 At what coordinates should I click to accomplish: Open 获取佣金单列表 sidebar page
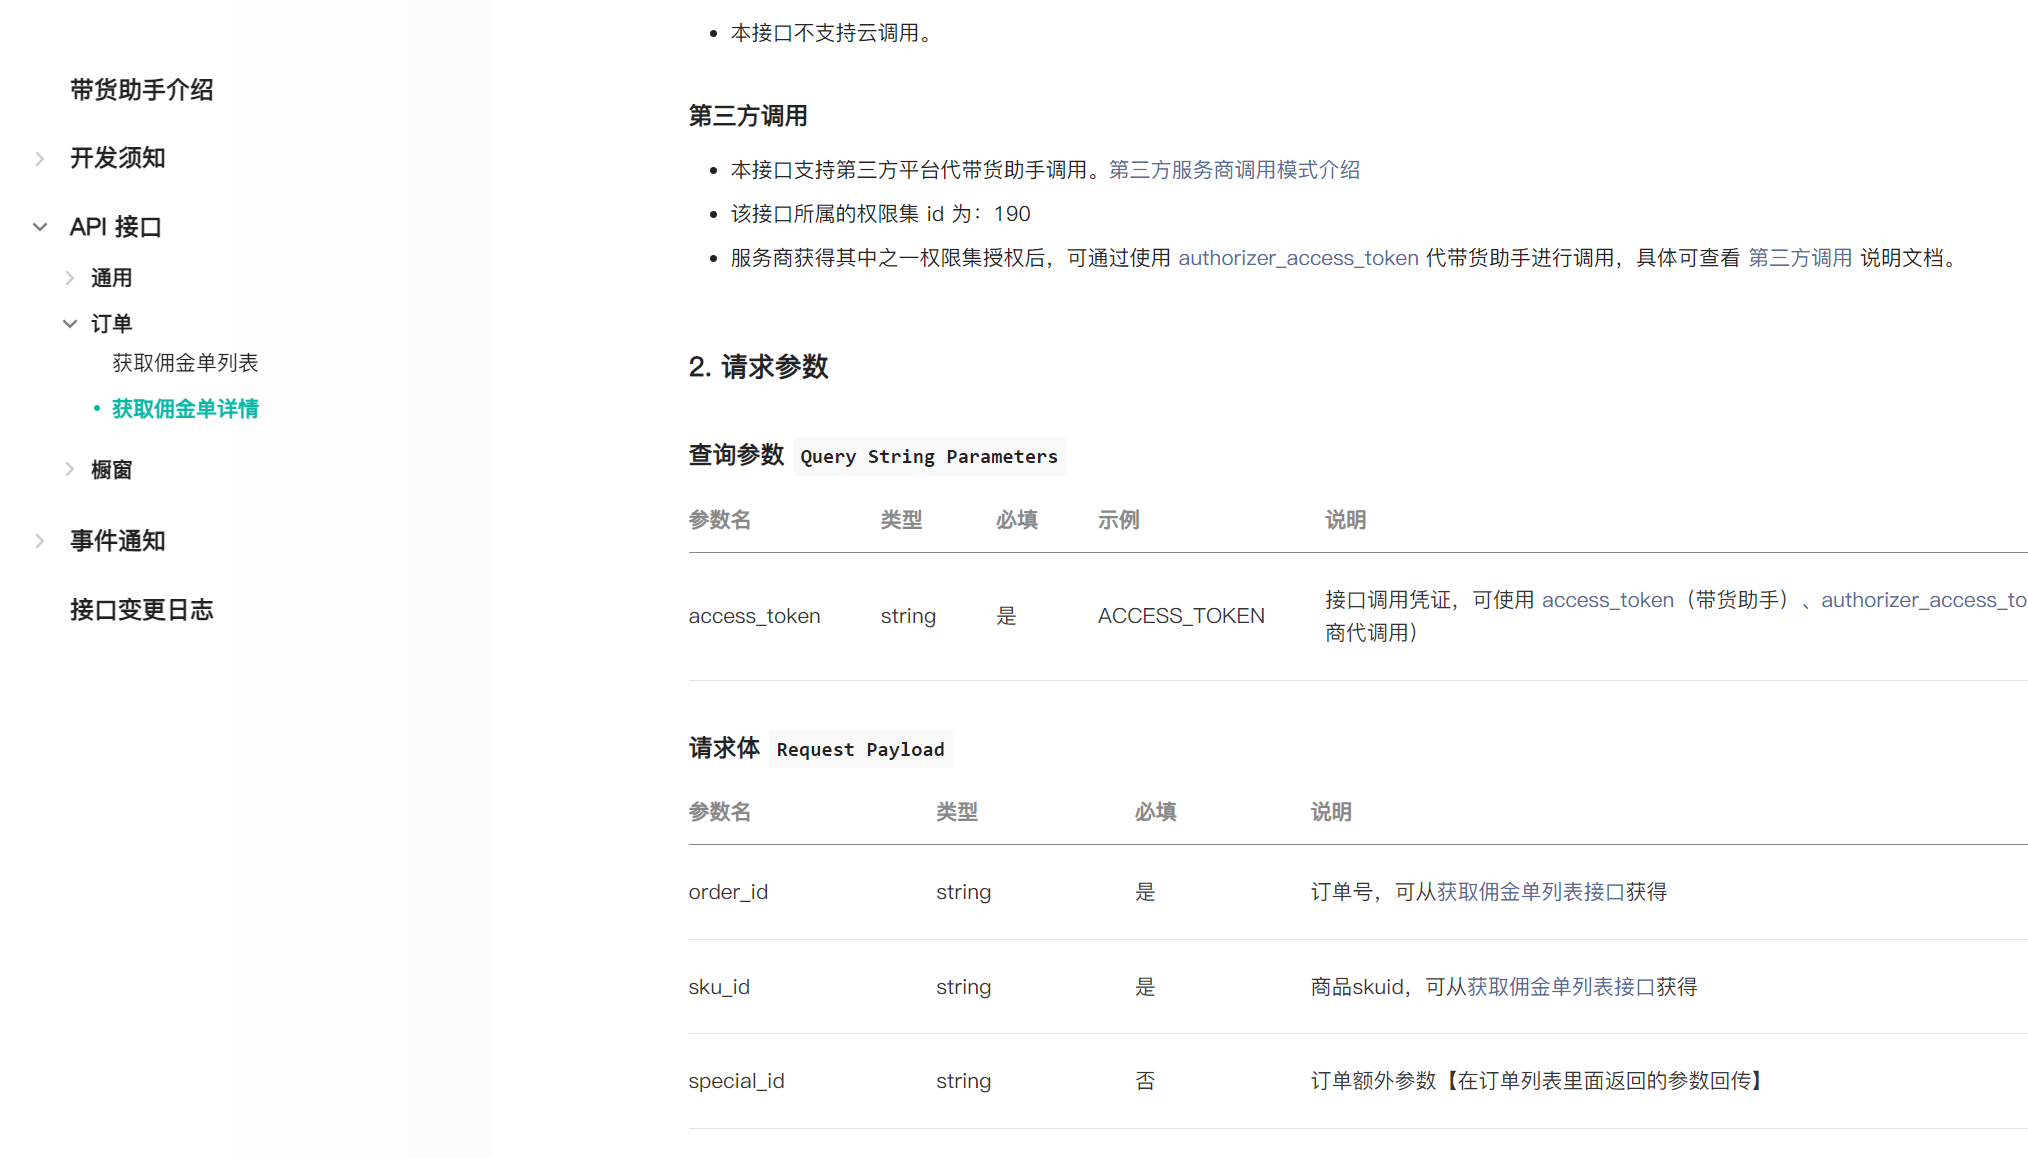[185, 363]
